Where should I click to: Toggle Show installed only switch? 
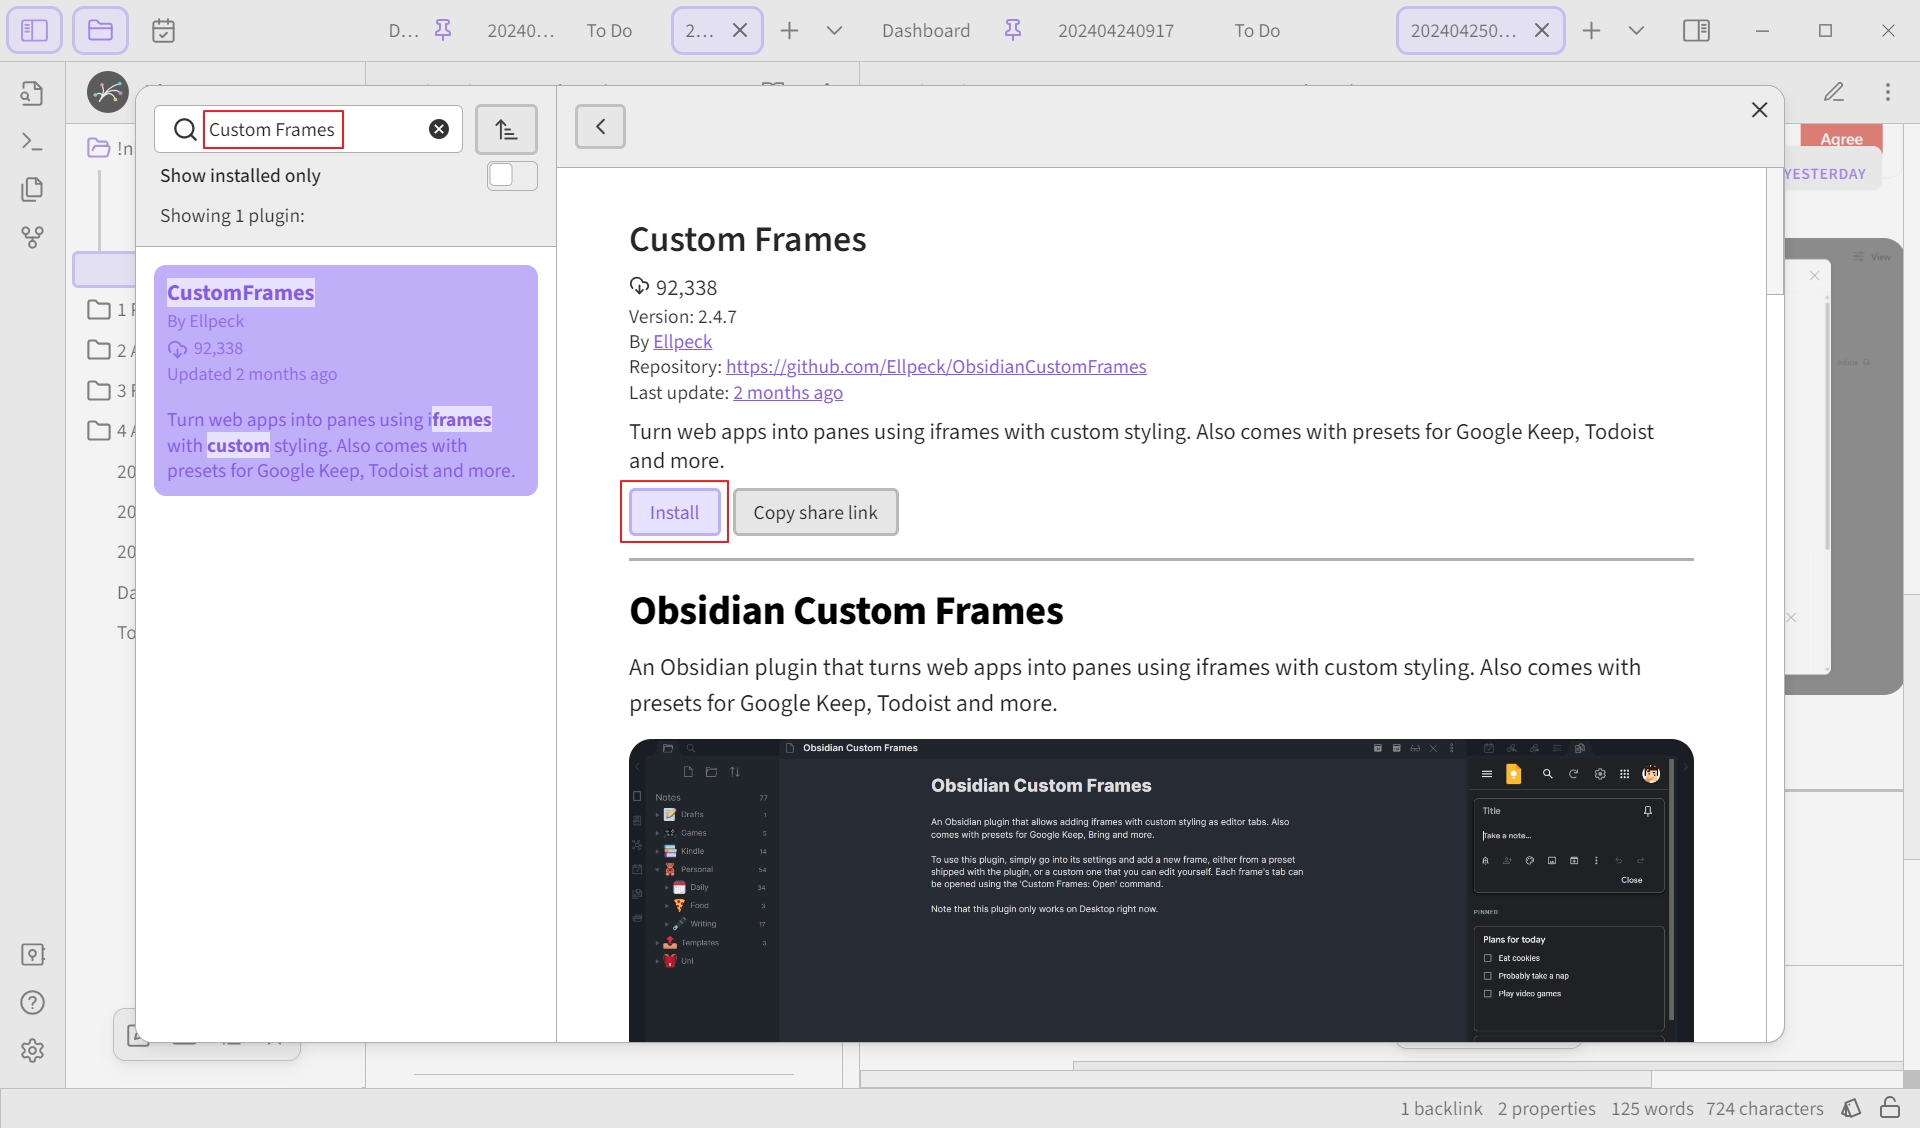512,176
